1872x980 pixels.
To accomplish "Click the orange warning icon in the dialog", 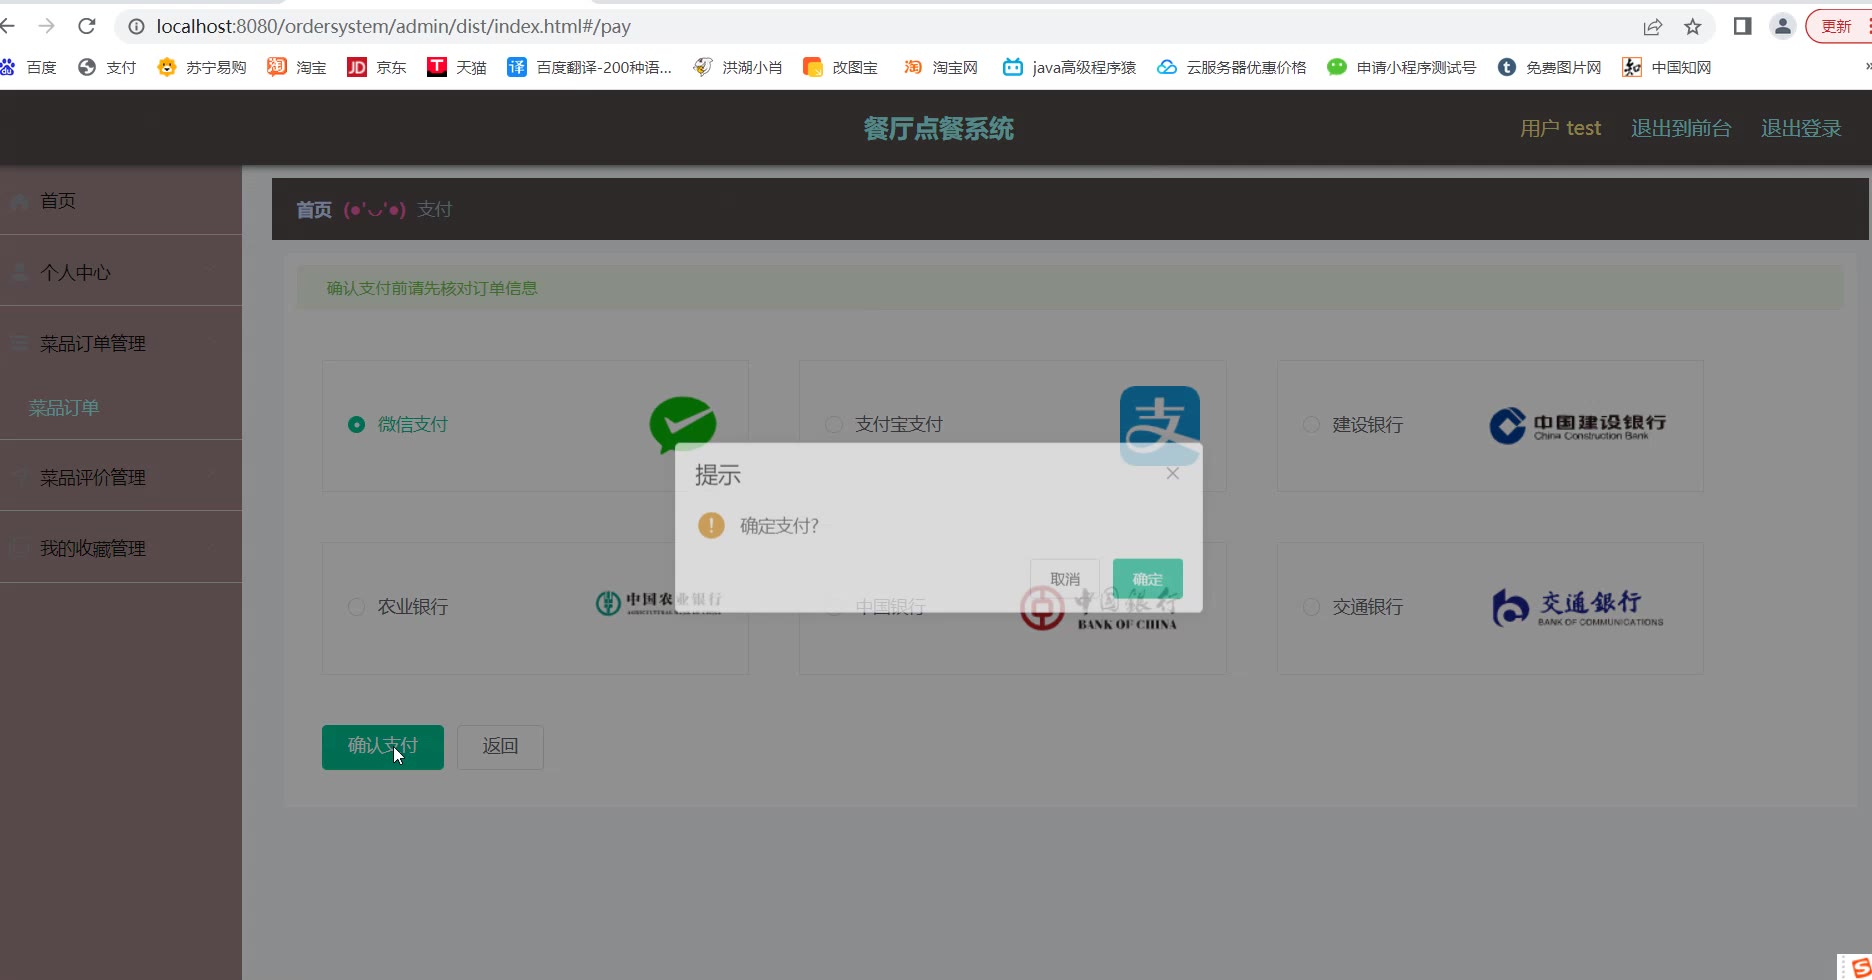I will click(x=711, y=525).
